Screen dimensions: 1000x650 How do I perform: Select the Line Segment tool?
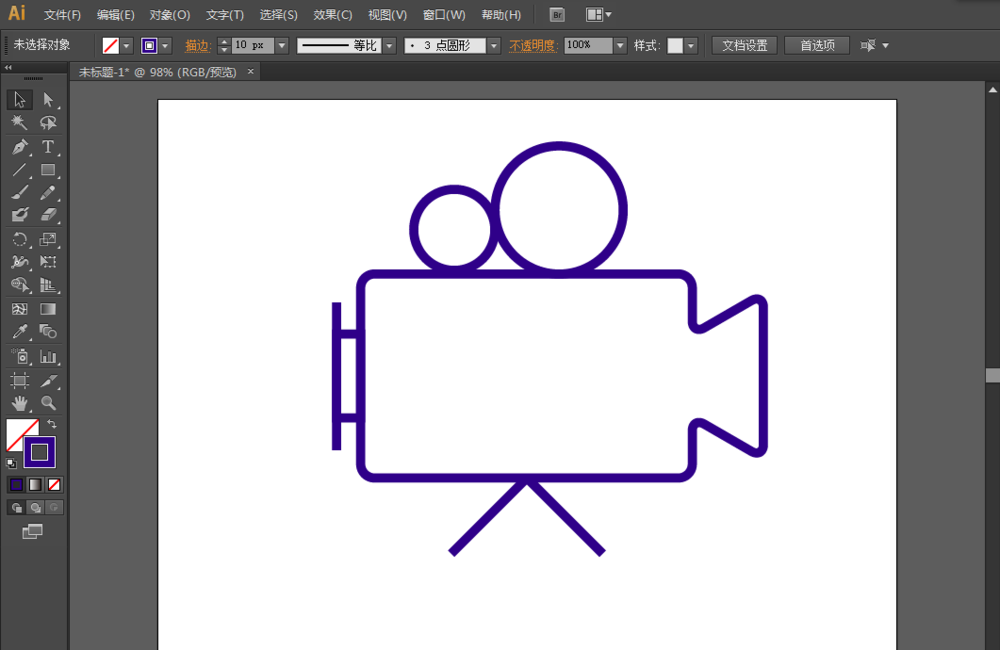click(x=19, y=170)
